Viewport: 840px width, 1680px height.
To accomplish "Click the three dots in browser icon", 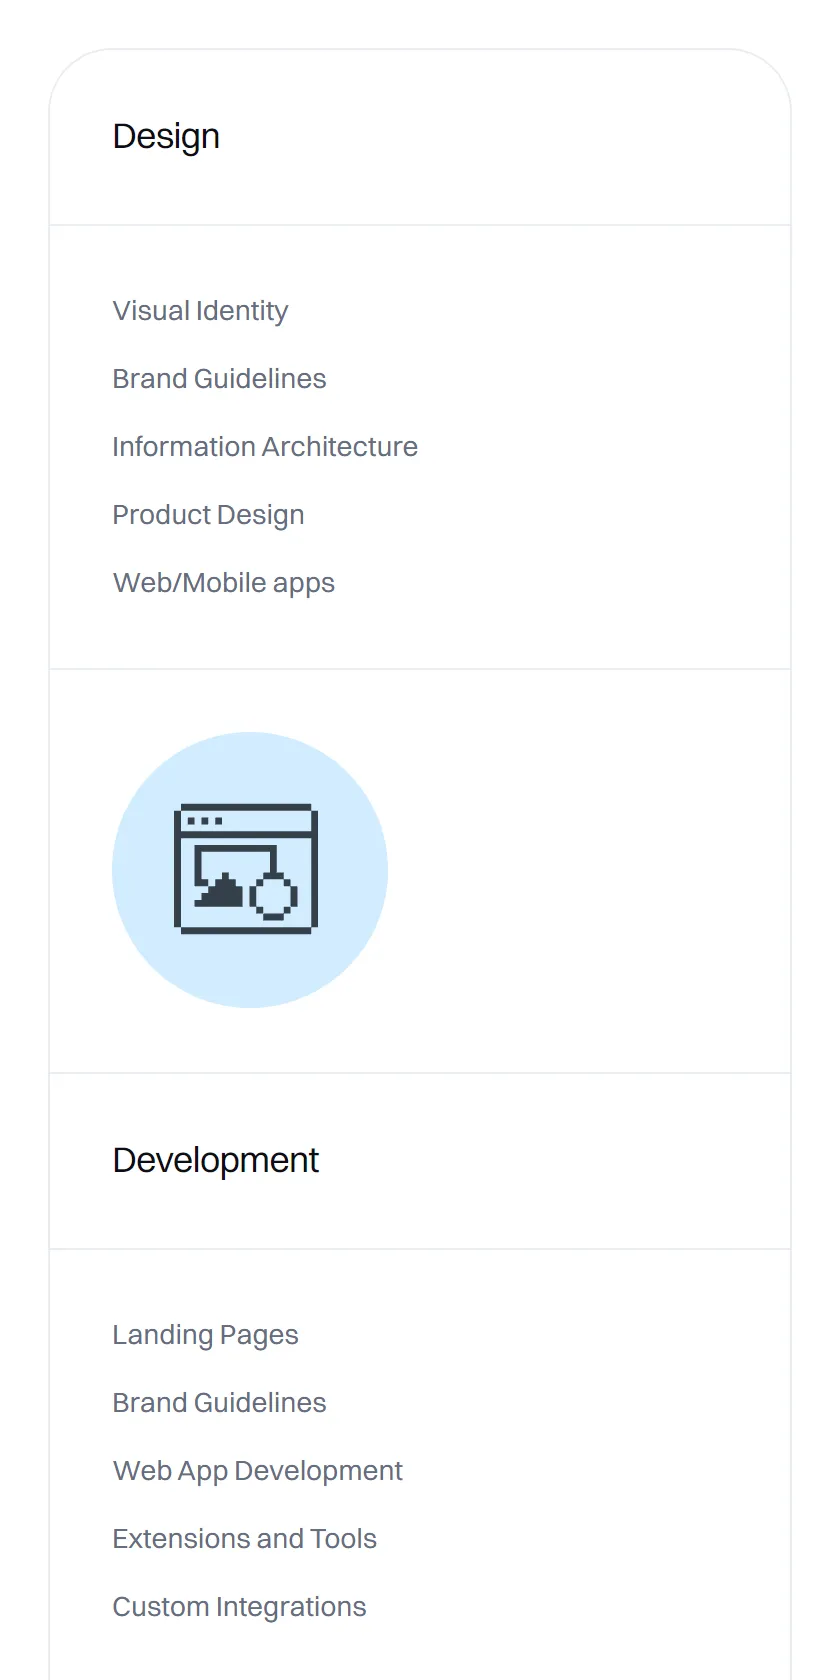I will pos(205,821).
